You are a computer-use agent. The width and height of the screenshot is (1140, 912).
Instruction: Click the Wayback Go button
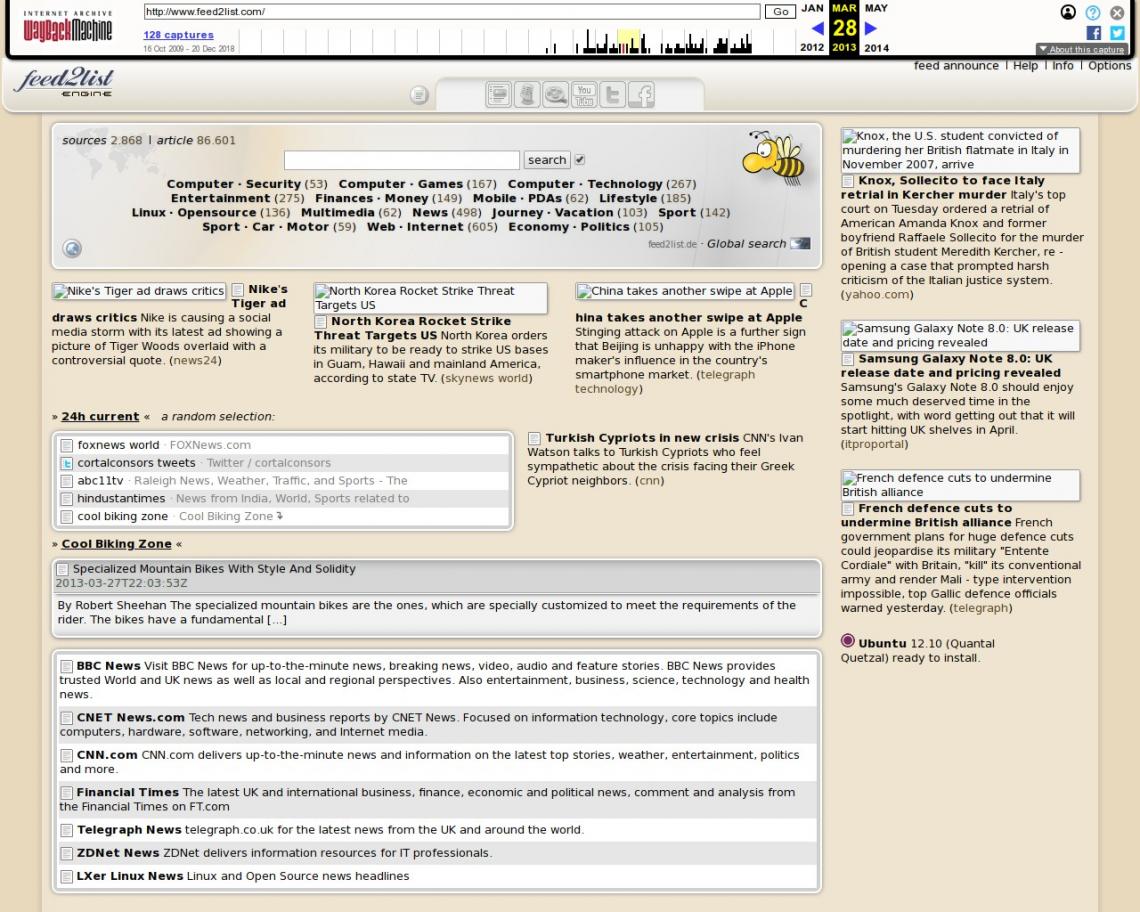point(780,12)
